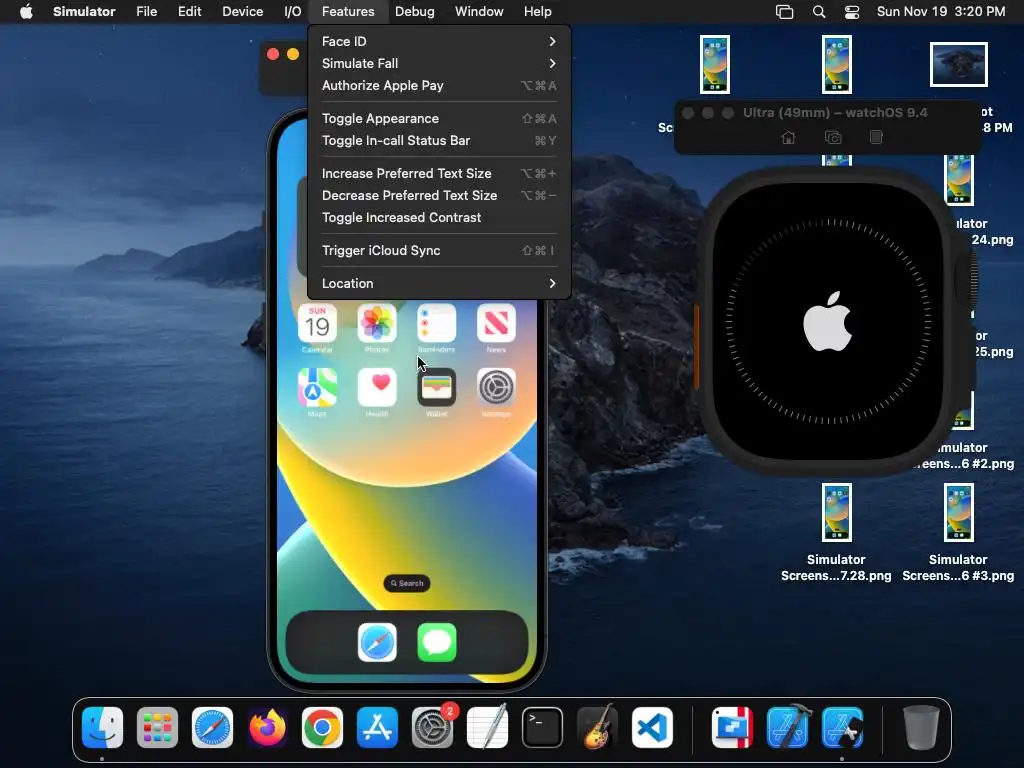Tap the Search pill on iPhone home screen
This screenshot has height=768, width=1024.
[x=406, y=583]
